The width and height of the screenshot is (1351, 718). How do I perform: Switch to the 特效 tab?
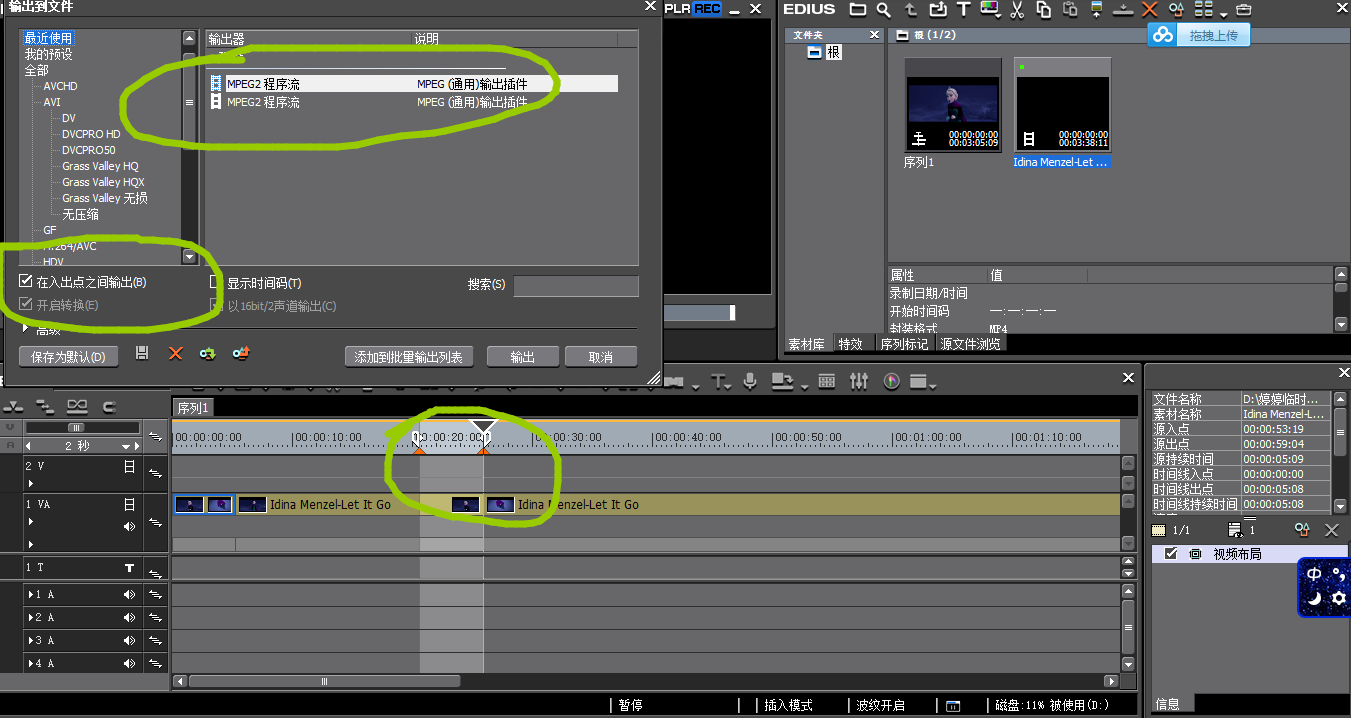click(850, 344)
